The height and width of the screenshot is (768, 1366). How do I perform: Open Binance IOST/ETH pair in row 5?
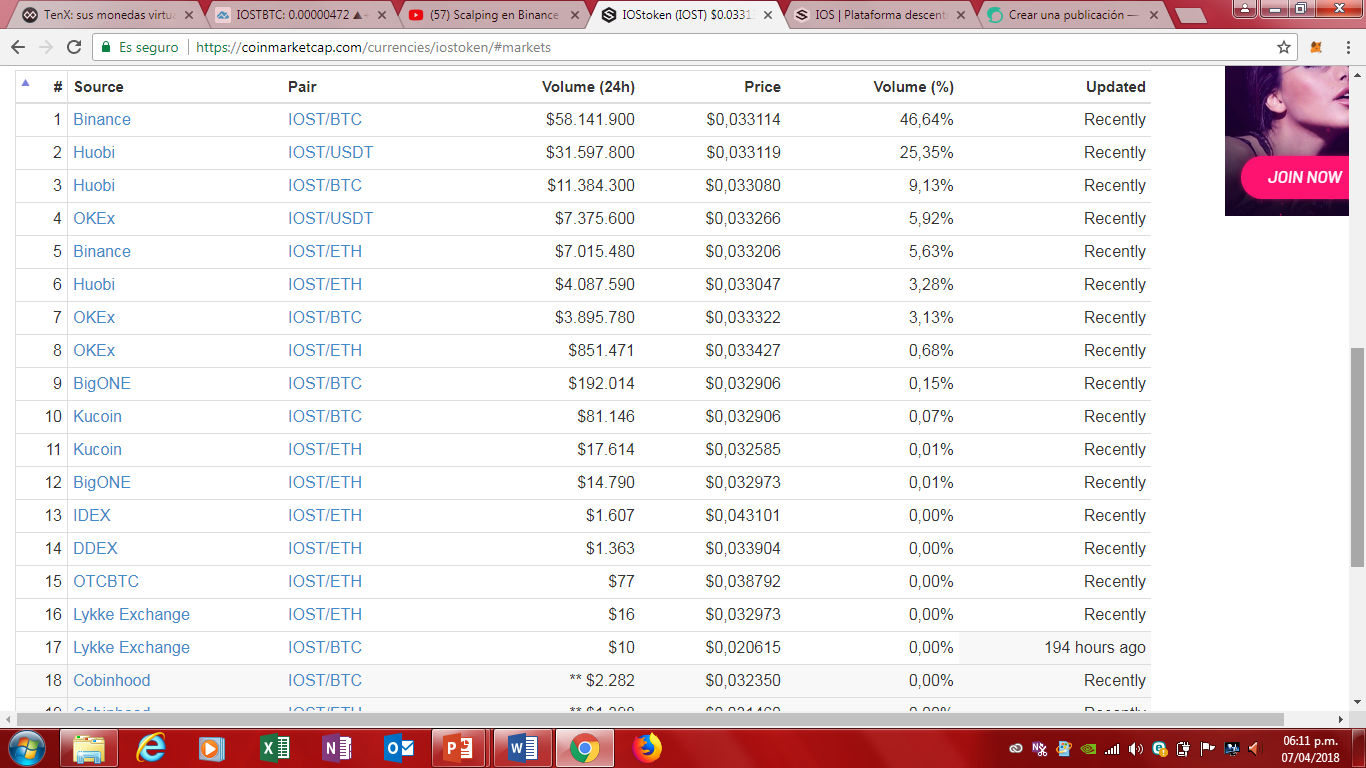(x=325, y=252)
